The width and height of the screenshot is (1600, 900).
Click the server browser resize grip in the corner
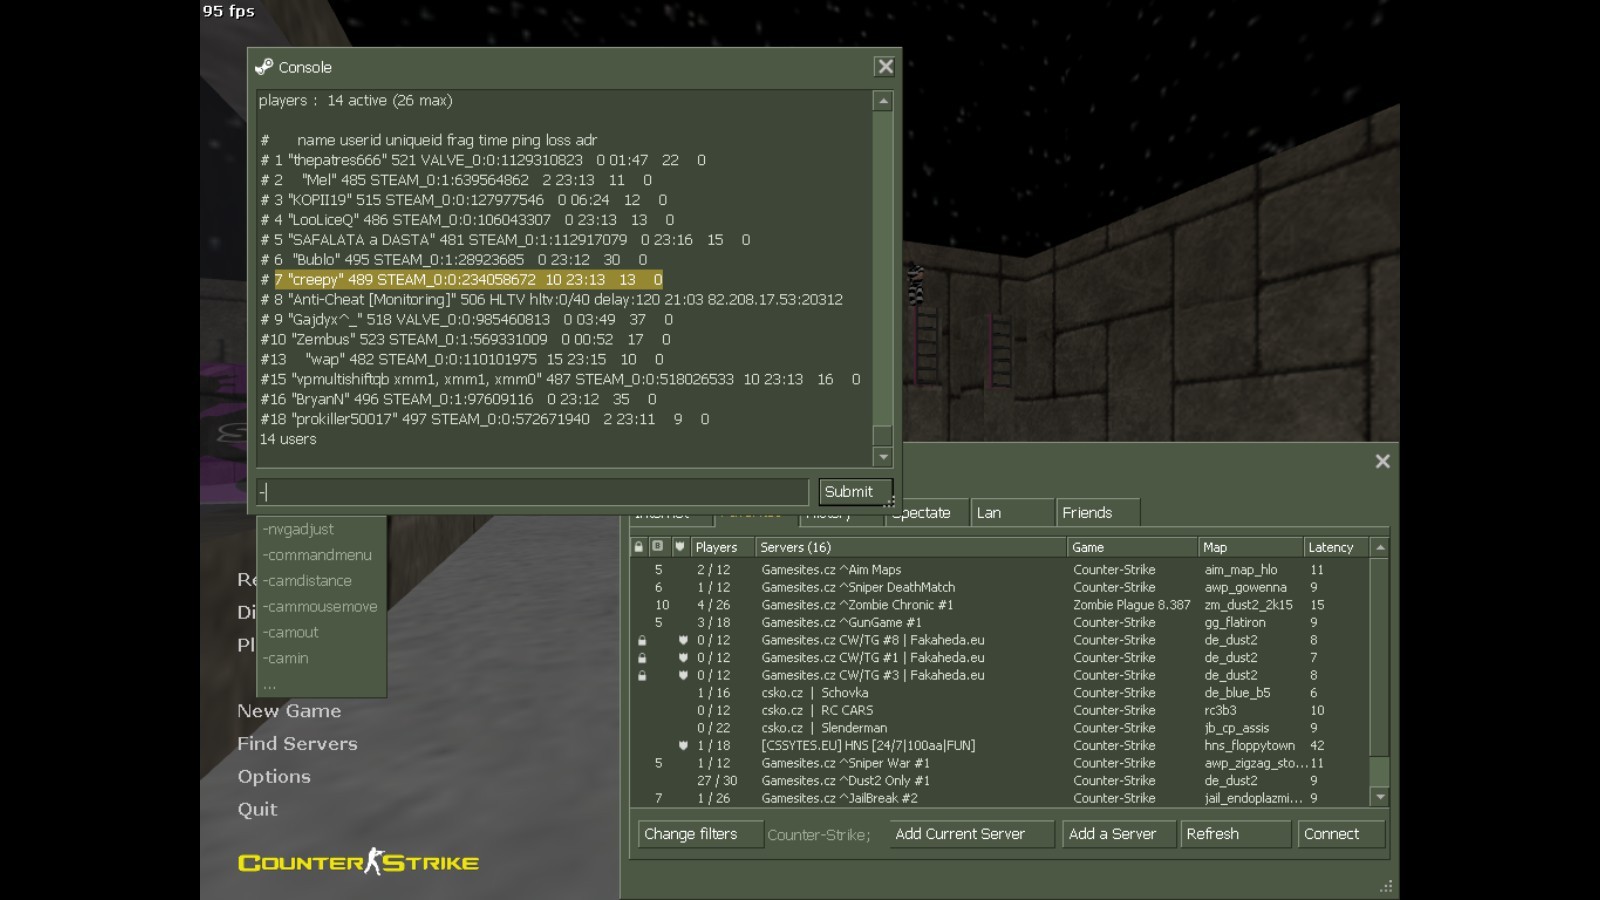(1386, 886)
